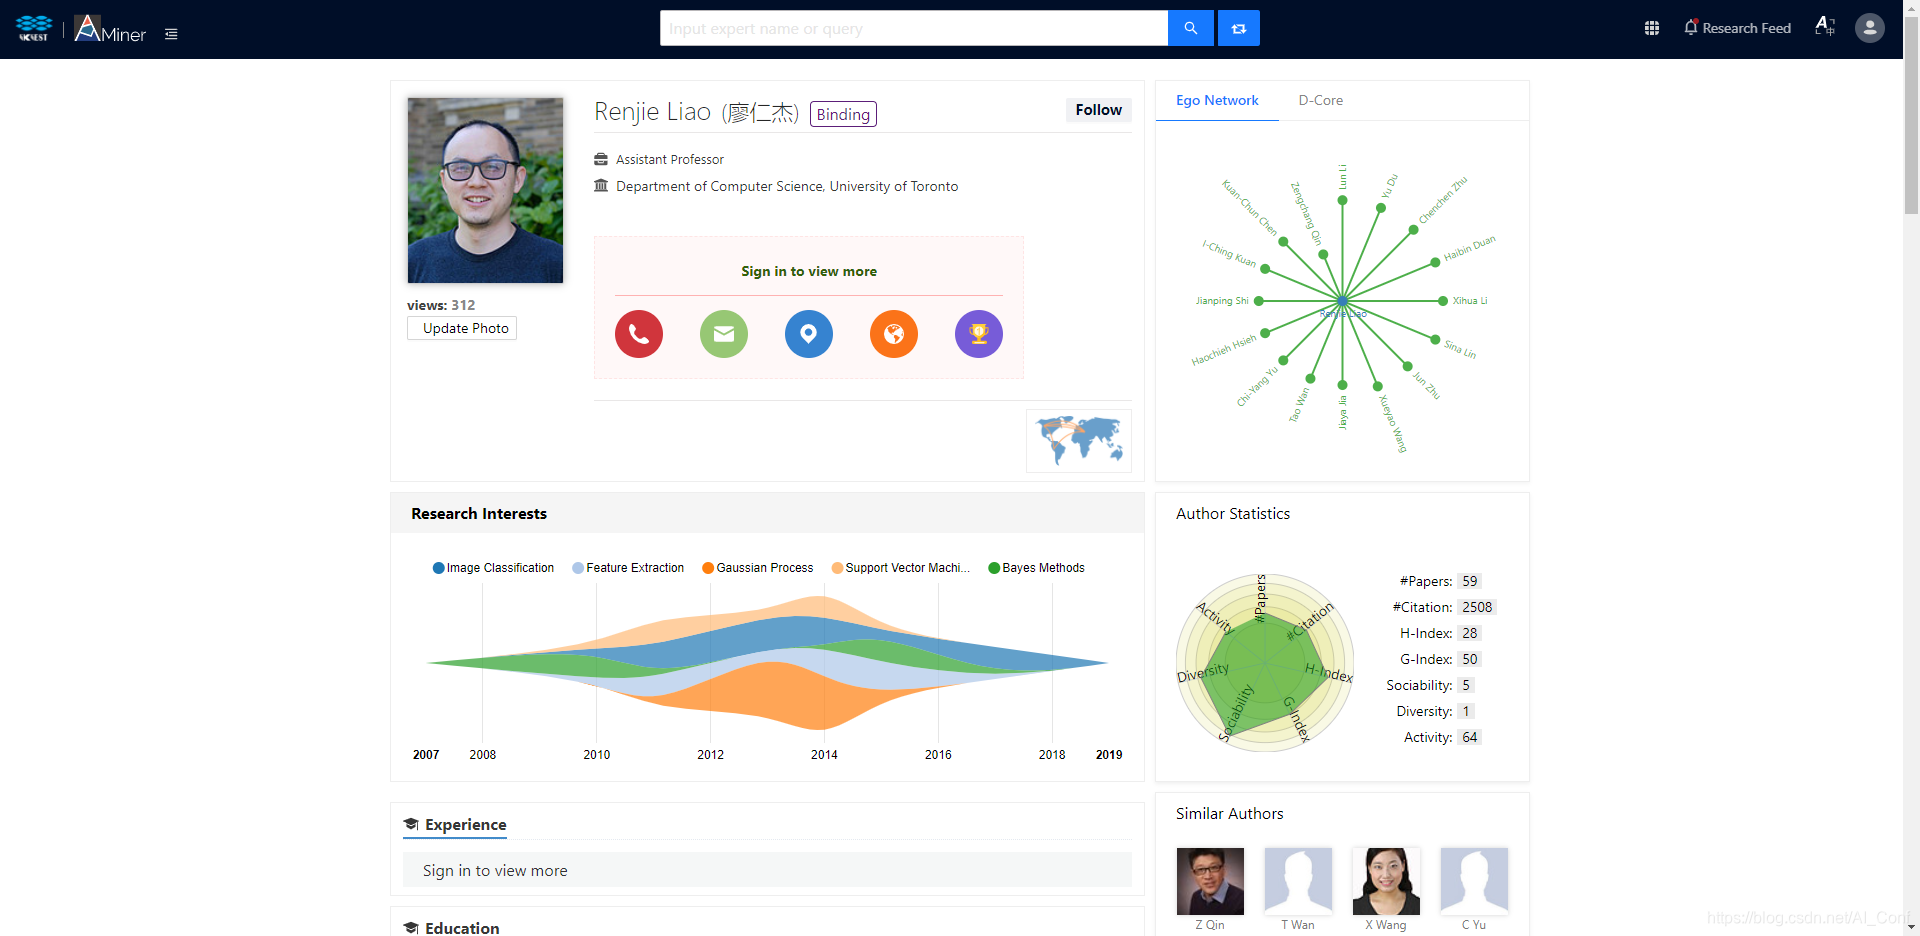The image size is (1920, 936).
Task: Open Research Feed link
Action: [x=1746, y=28]
